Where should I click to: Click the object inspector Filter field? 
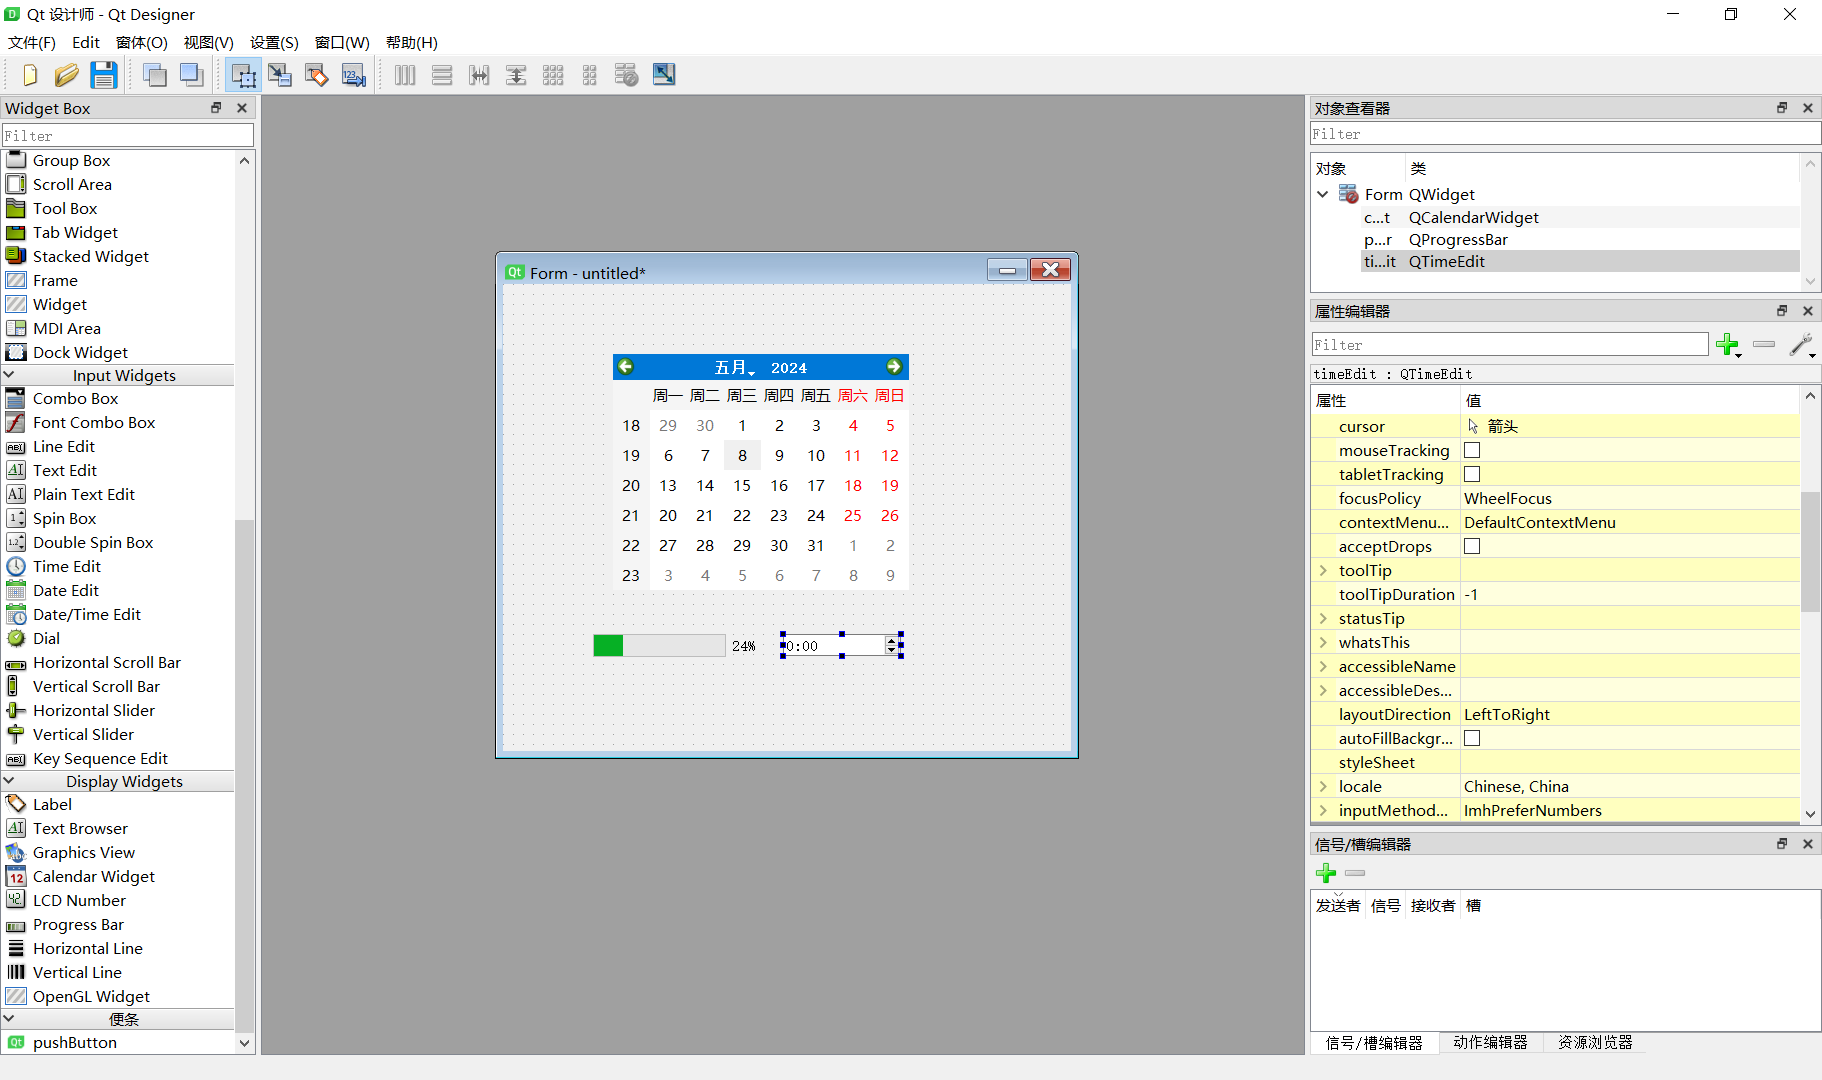(x=1565, y=134)
